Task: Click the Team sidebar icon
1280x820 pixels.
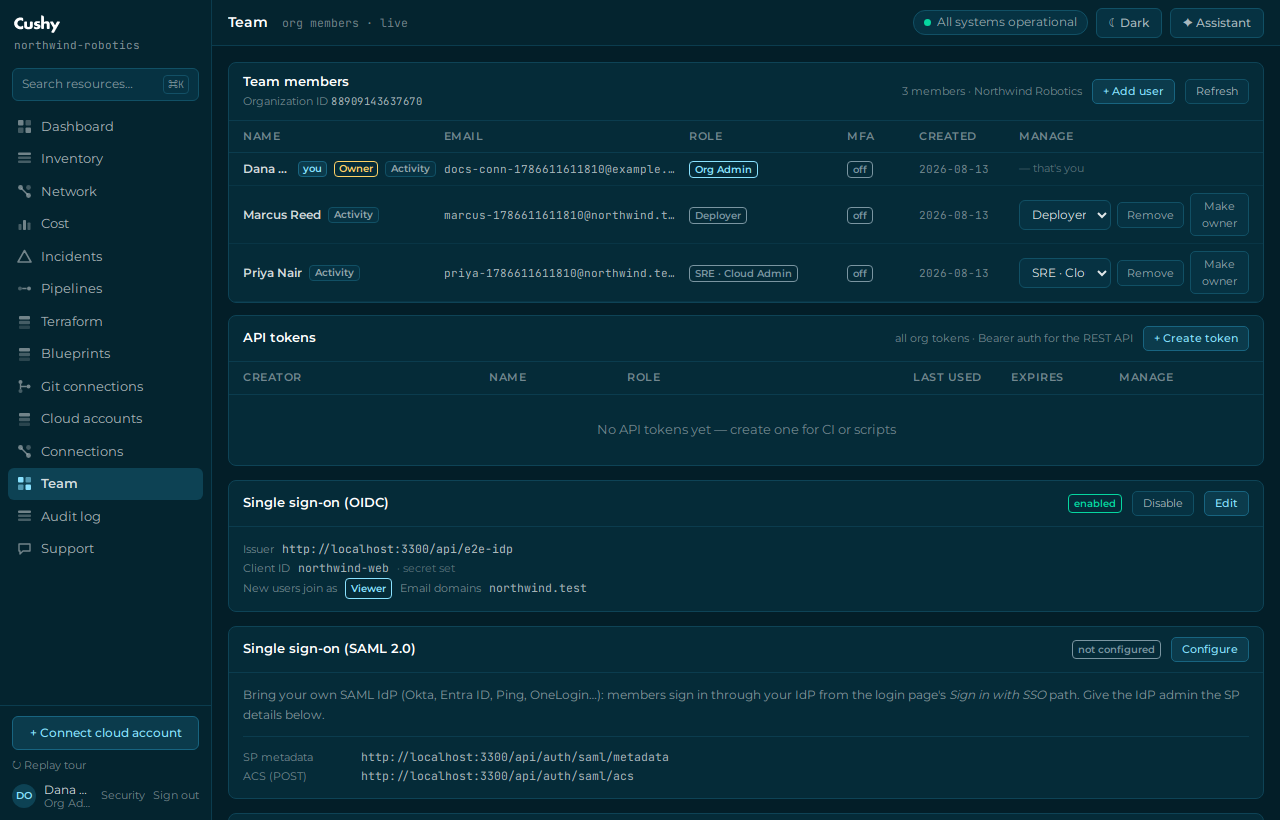Action: pyautogui.click(x=24, y=484)
